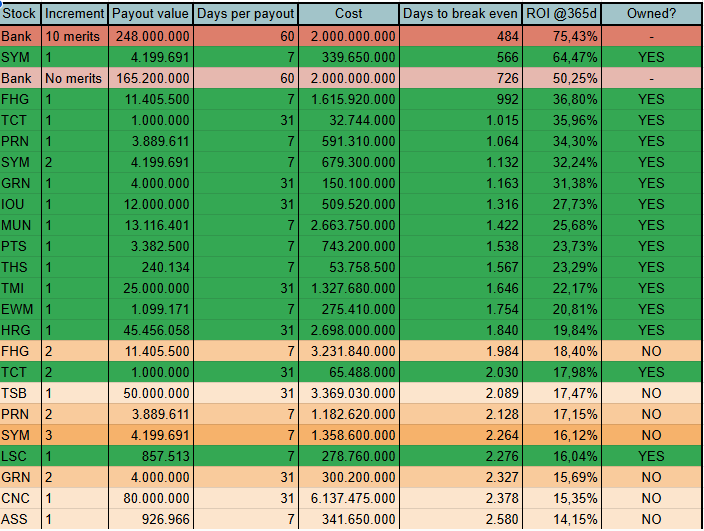Click the 'ASS' stock cell
This screenshot has height=531, width=704.
[21, 519]
